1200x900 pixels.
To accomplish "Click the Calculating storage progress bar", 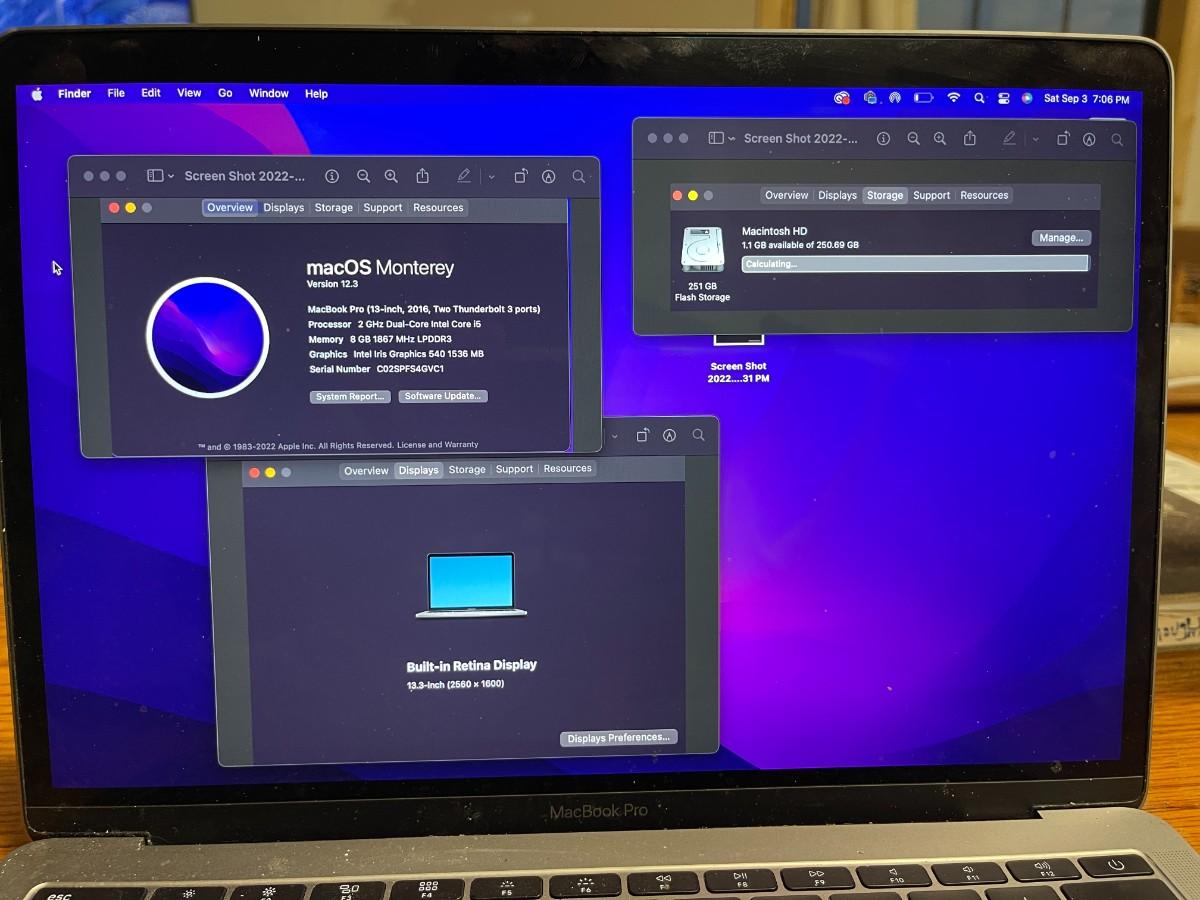I will (914, 264).
